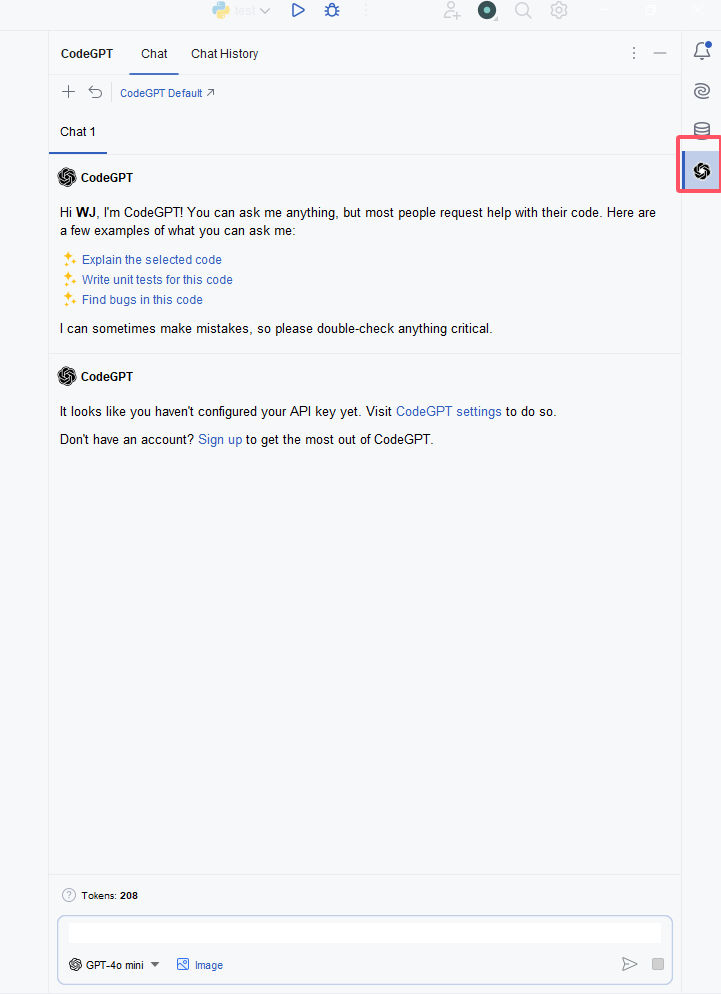721x994 pixels.
Task: Follow the CodeGPT settings link
Action: click(448, 411)
